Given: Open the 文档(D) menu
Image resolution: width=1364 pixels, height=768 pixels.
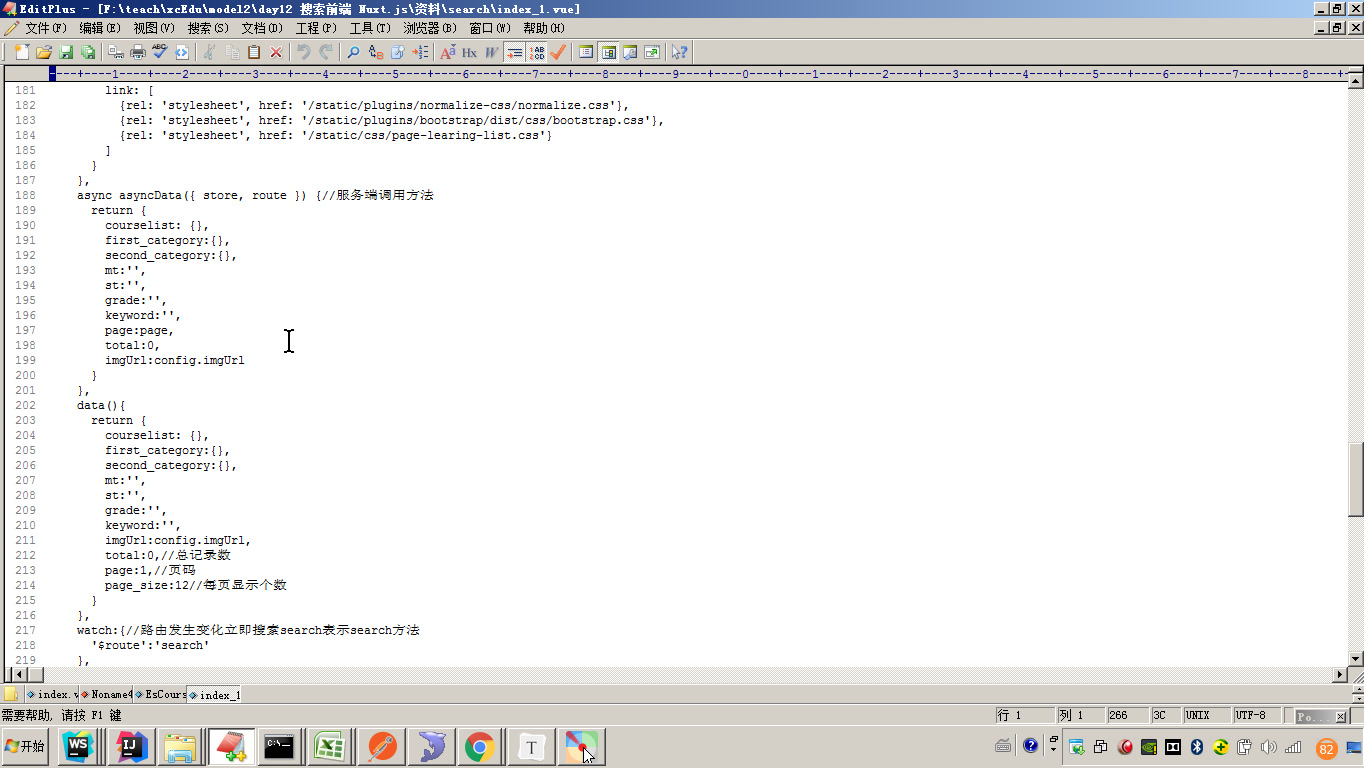Looking at the screenshot, I should pyautogui.click(x=262, y=28).
